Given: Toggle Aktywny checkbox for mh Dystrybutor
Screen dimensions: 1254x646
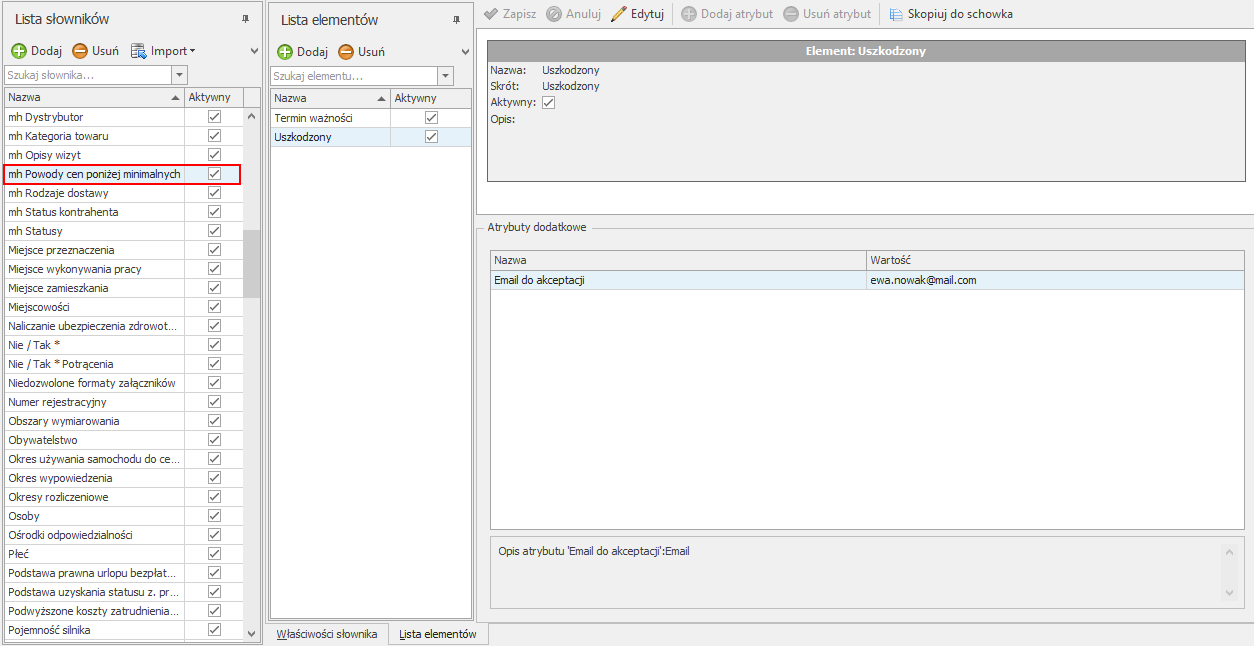Looking at the screenshot, I should [x=214, y=117].
